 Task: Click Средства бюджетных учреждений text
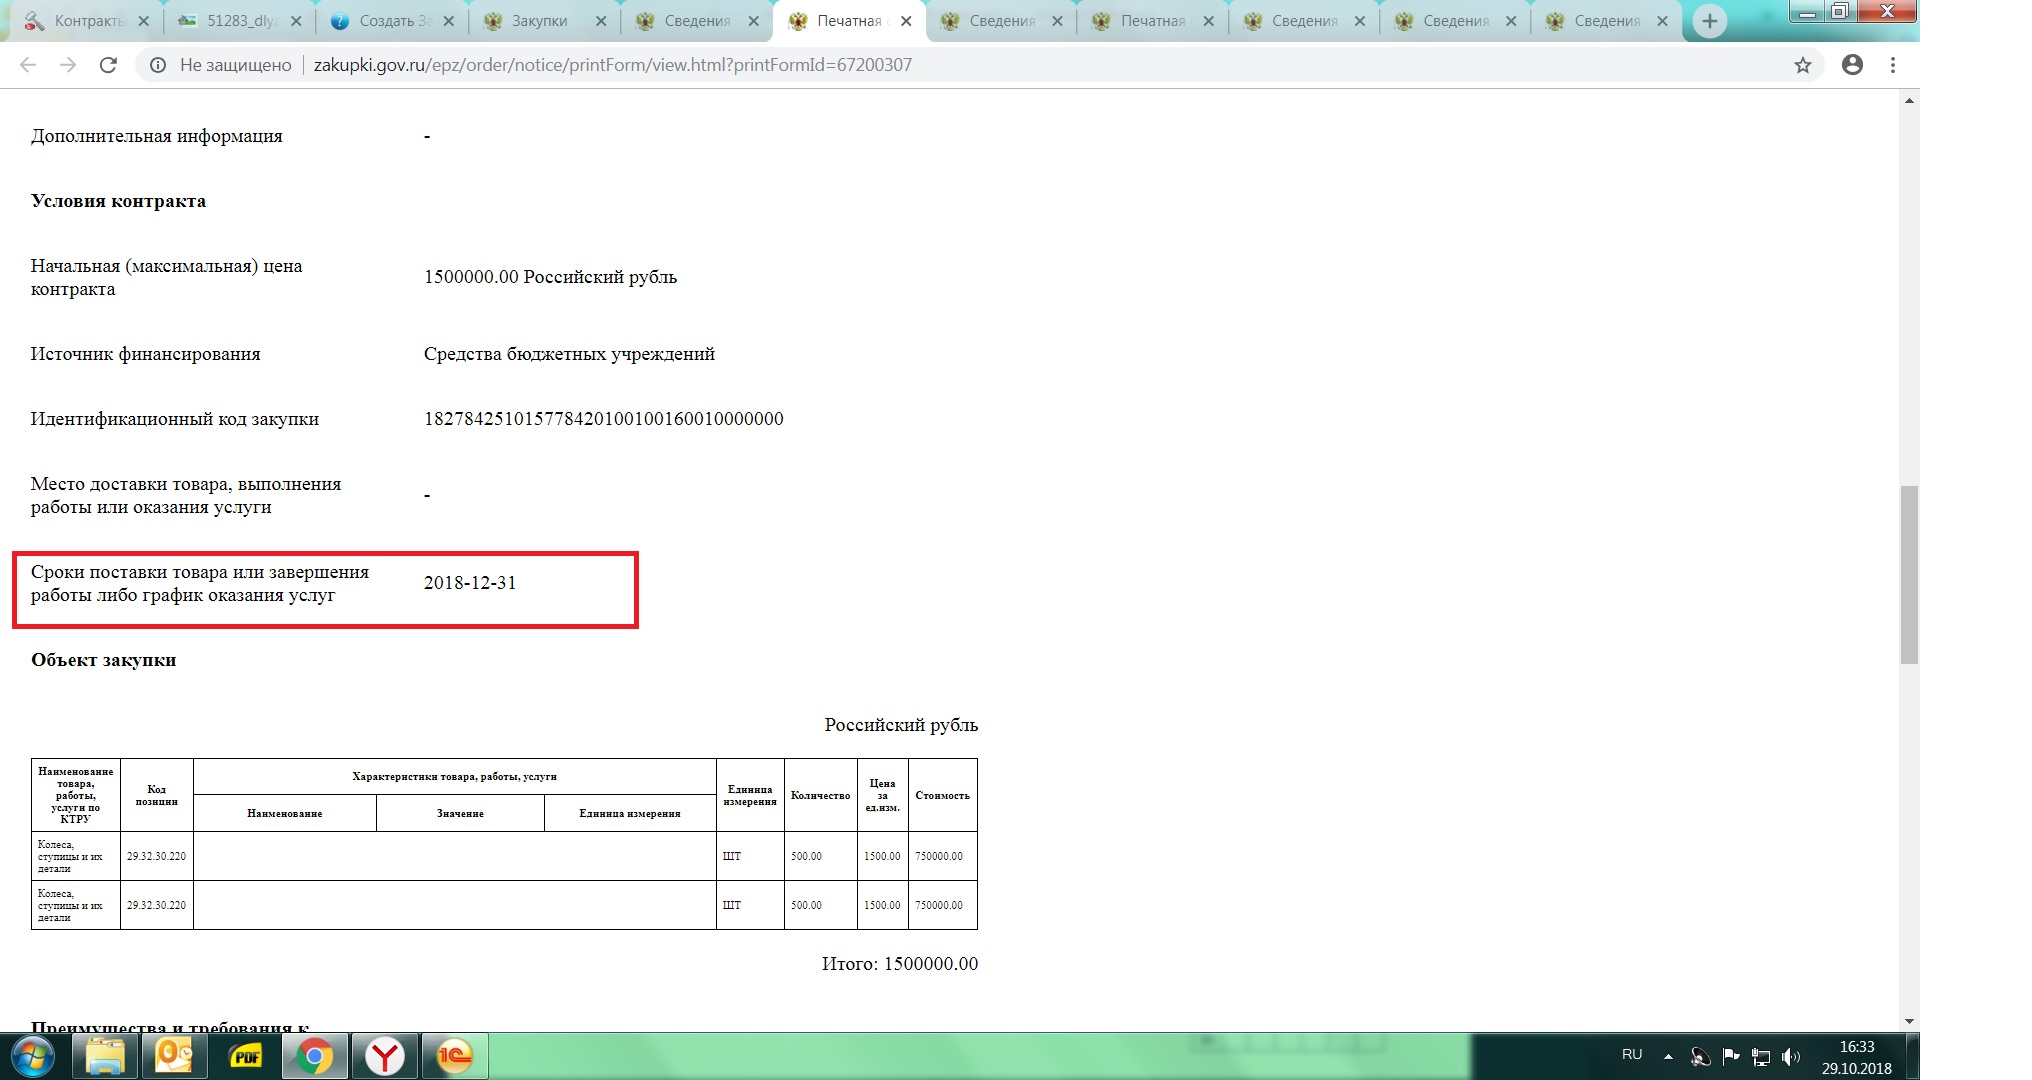[x=569, y=354]
